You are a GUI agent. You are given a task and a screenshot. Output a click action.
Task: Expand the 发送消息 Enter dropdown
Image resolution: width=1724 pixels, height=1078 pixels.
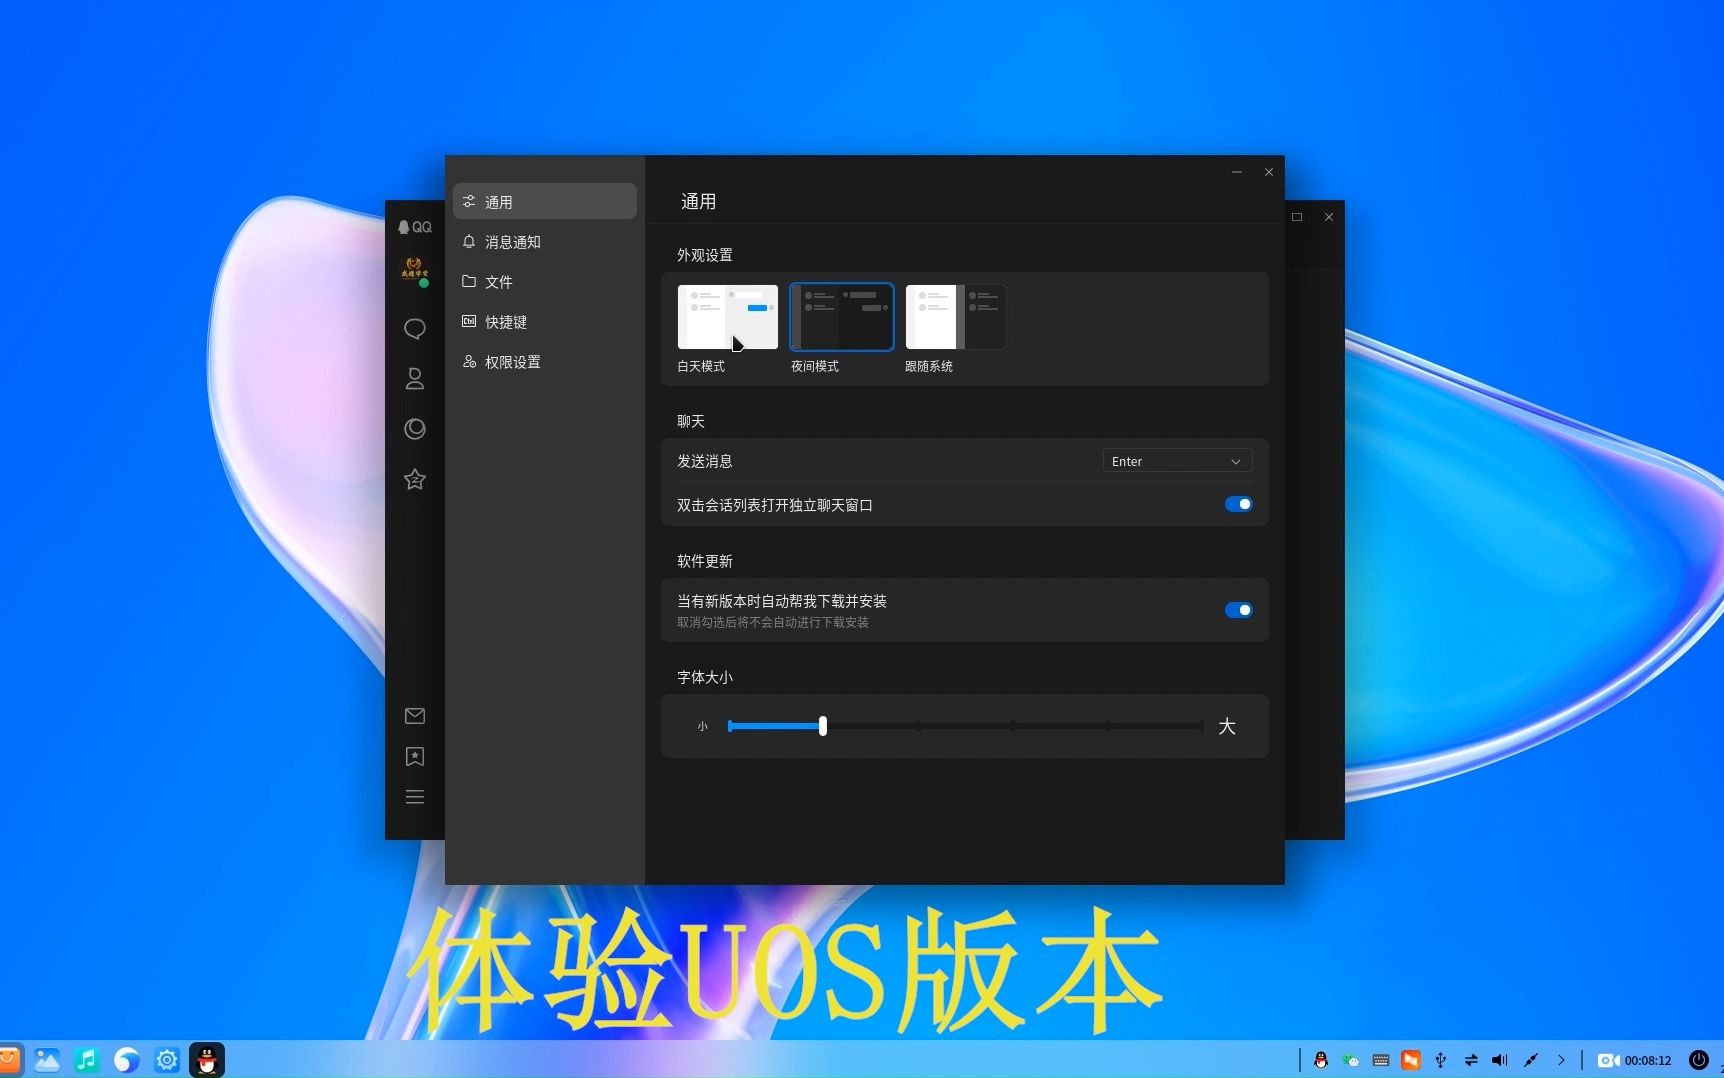click(x=1177, y=461)
